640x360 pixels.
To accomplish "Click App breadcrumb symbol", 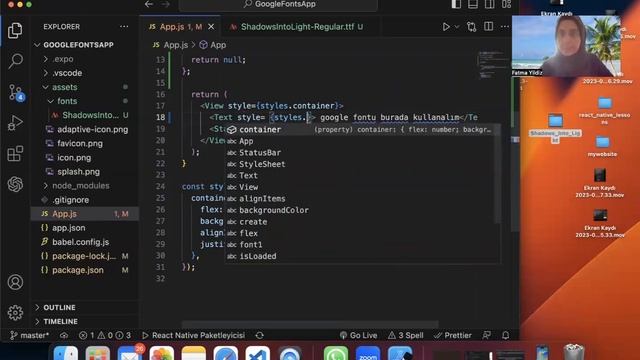I will (x=213, y=45).
